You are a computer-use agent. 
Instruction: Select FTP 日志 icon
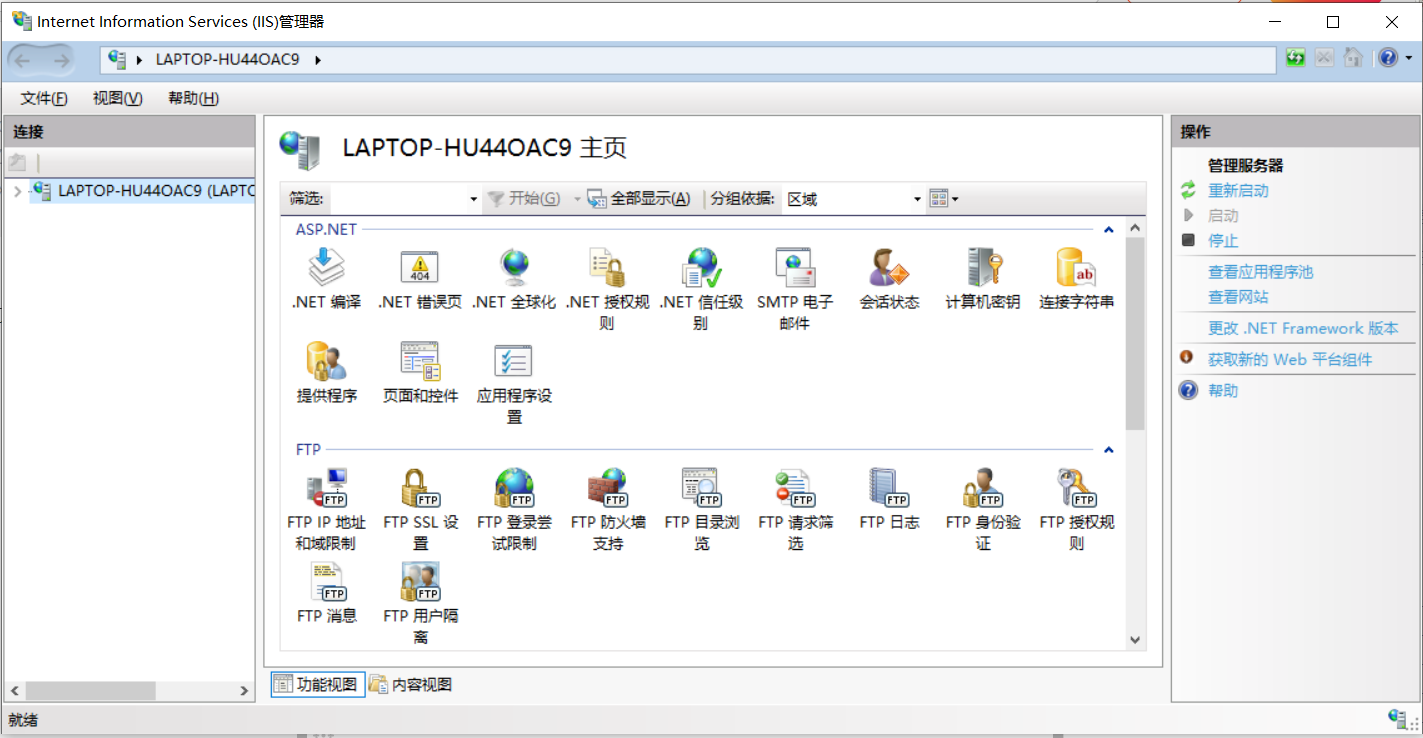point(889,498)
